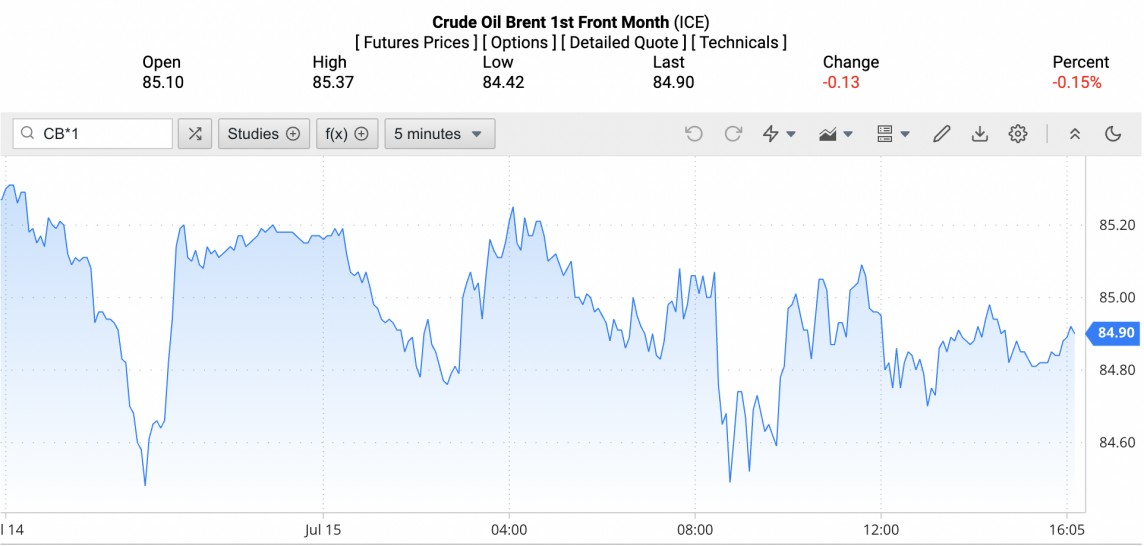Open the drawing pencil tool
Viewport: 1144px width, 546px height.
coord(941,134)
